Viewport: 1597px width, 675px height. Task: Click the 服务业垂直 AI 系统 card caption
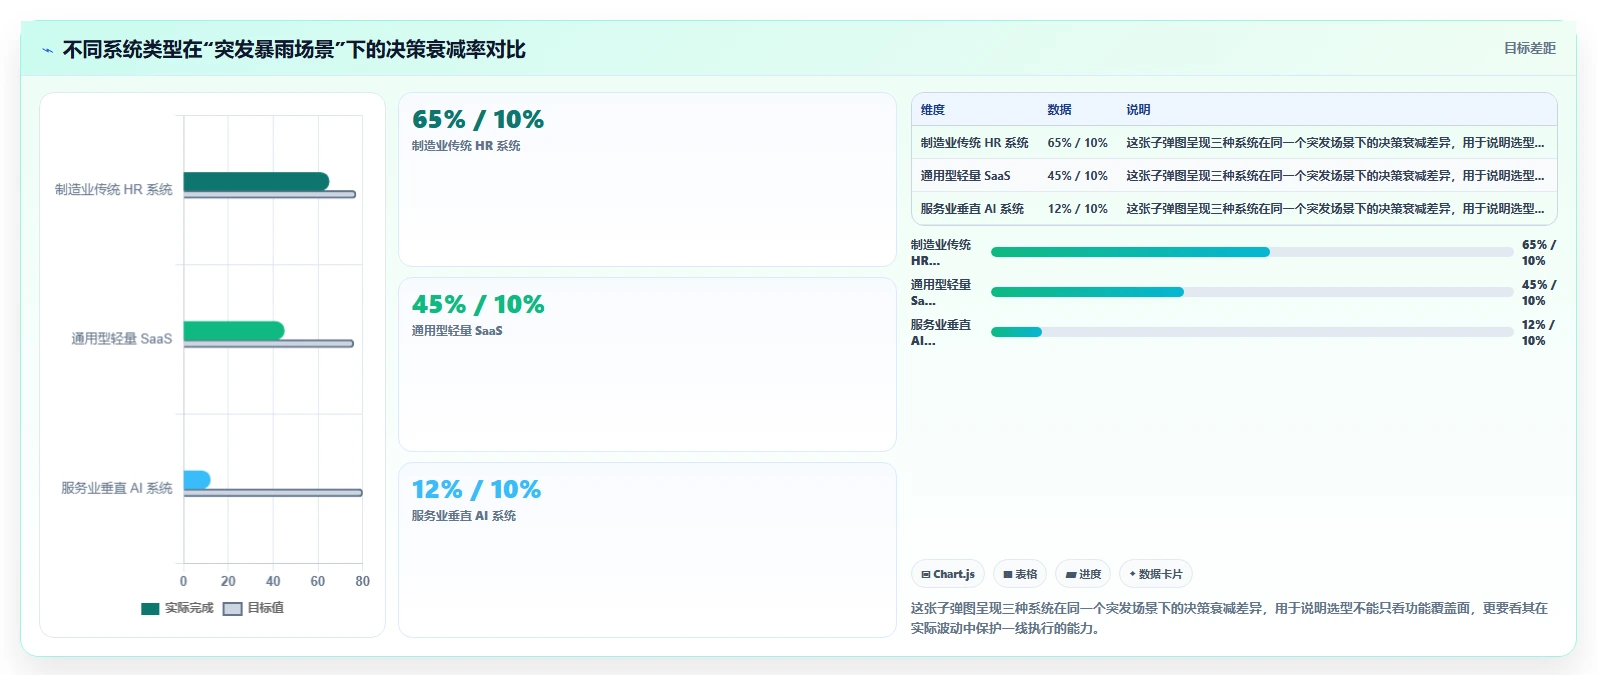pos(464,516)
